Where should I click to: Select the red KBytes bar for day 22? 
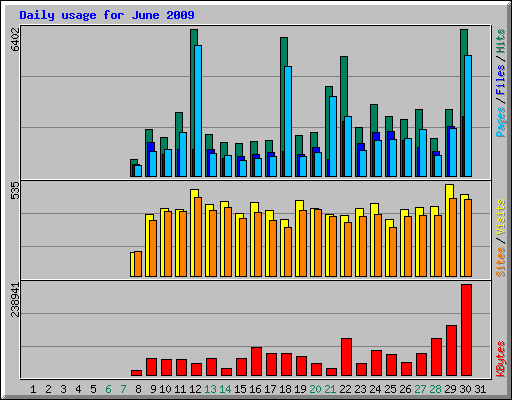pos(346,357)
